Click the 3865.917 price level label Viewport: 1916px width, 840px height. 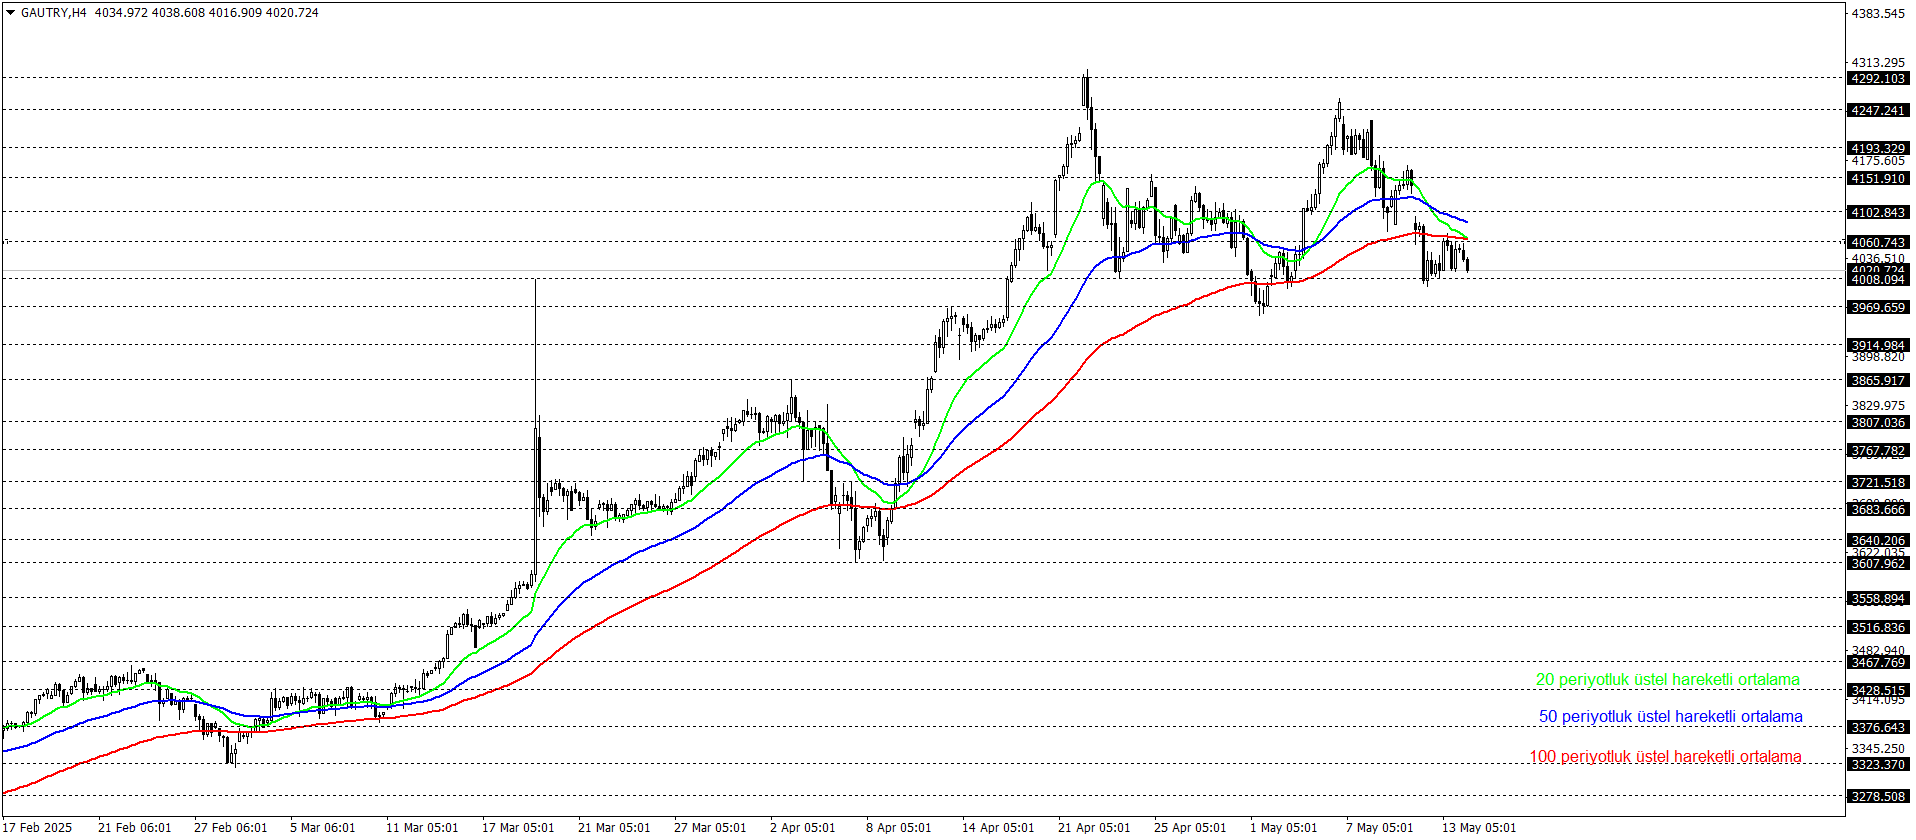1878,381
